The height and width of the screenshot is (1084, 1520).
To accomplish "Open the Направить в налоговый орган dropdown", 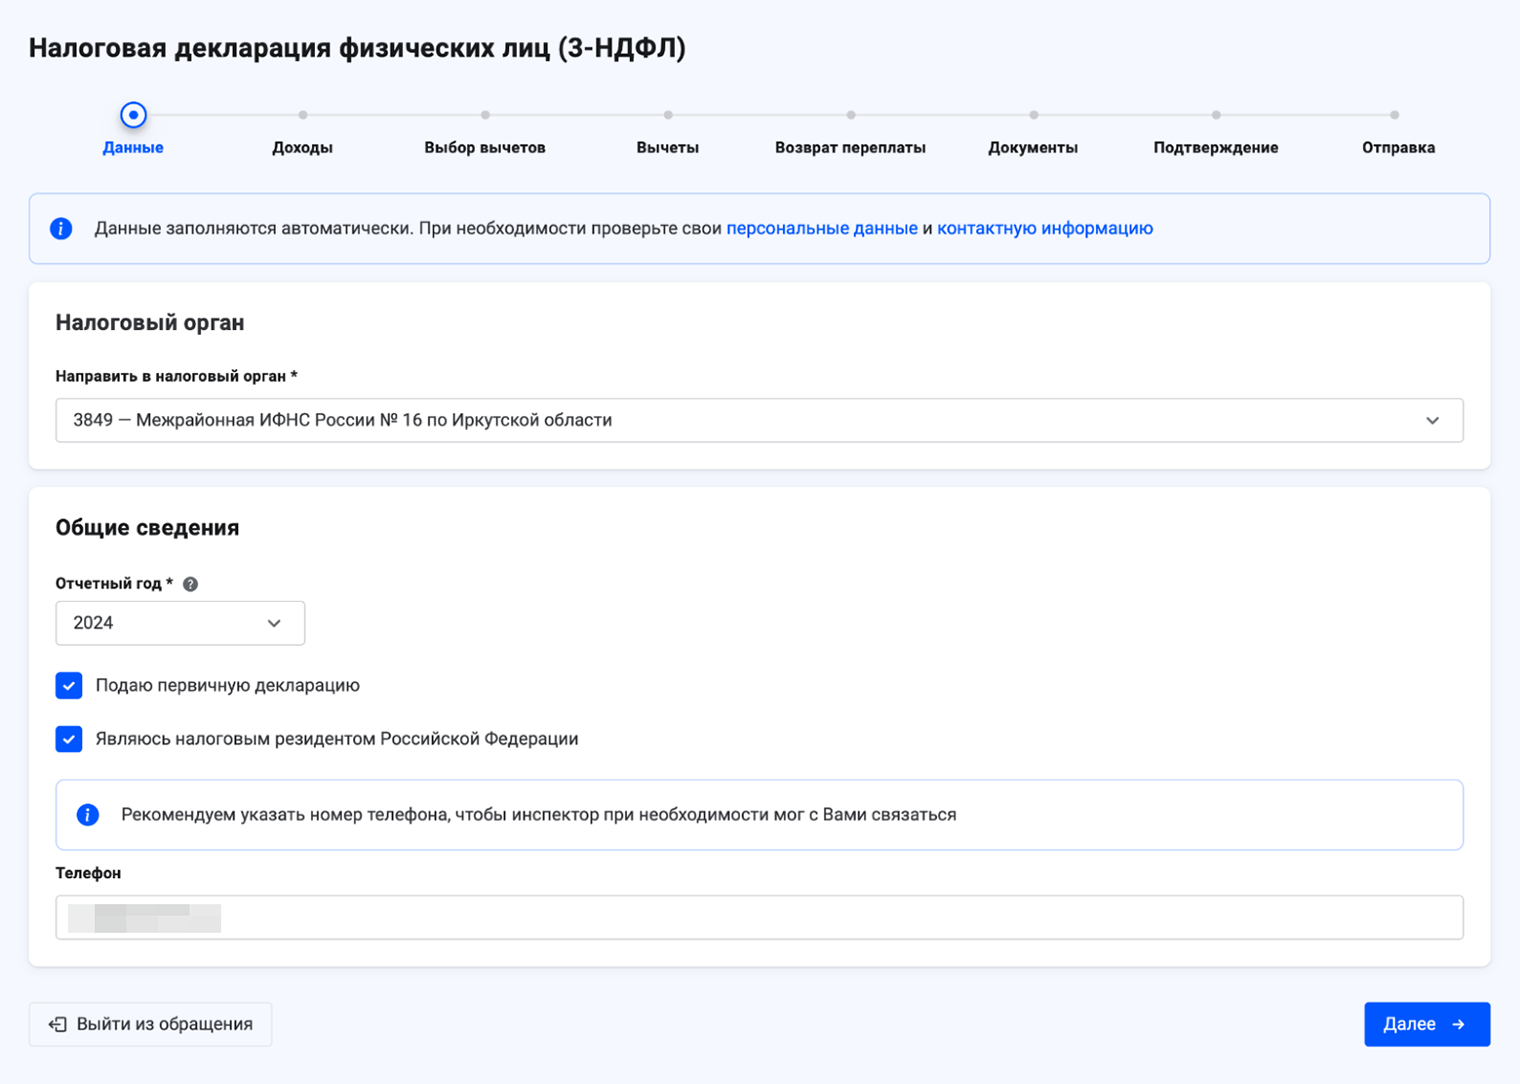I will pyautogui.click(x=740, y=420).
